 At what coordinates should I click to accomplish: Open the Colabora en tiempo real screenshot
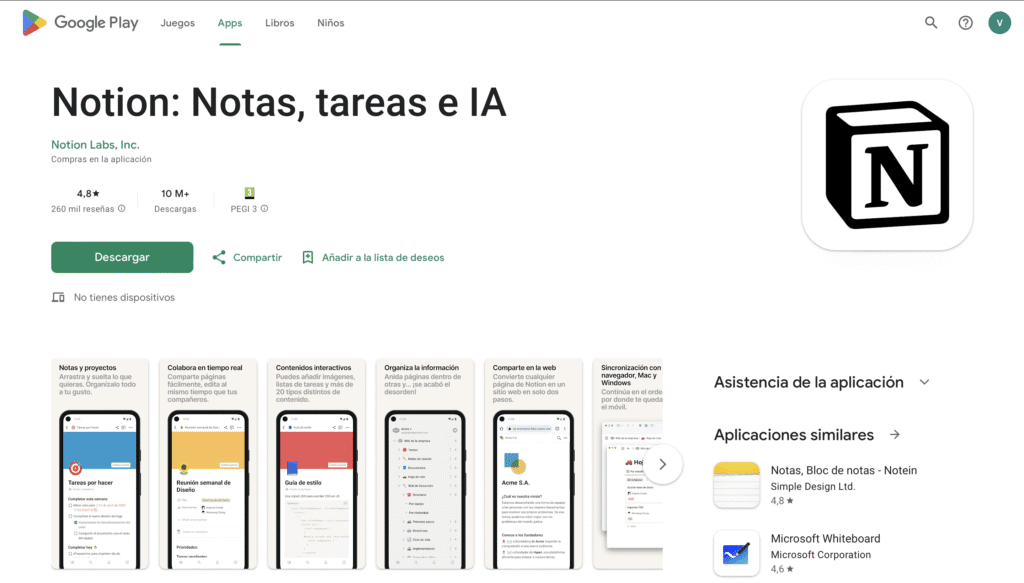point(208,464)
